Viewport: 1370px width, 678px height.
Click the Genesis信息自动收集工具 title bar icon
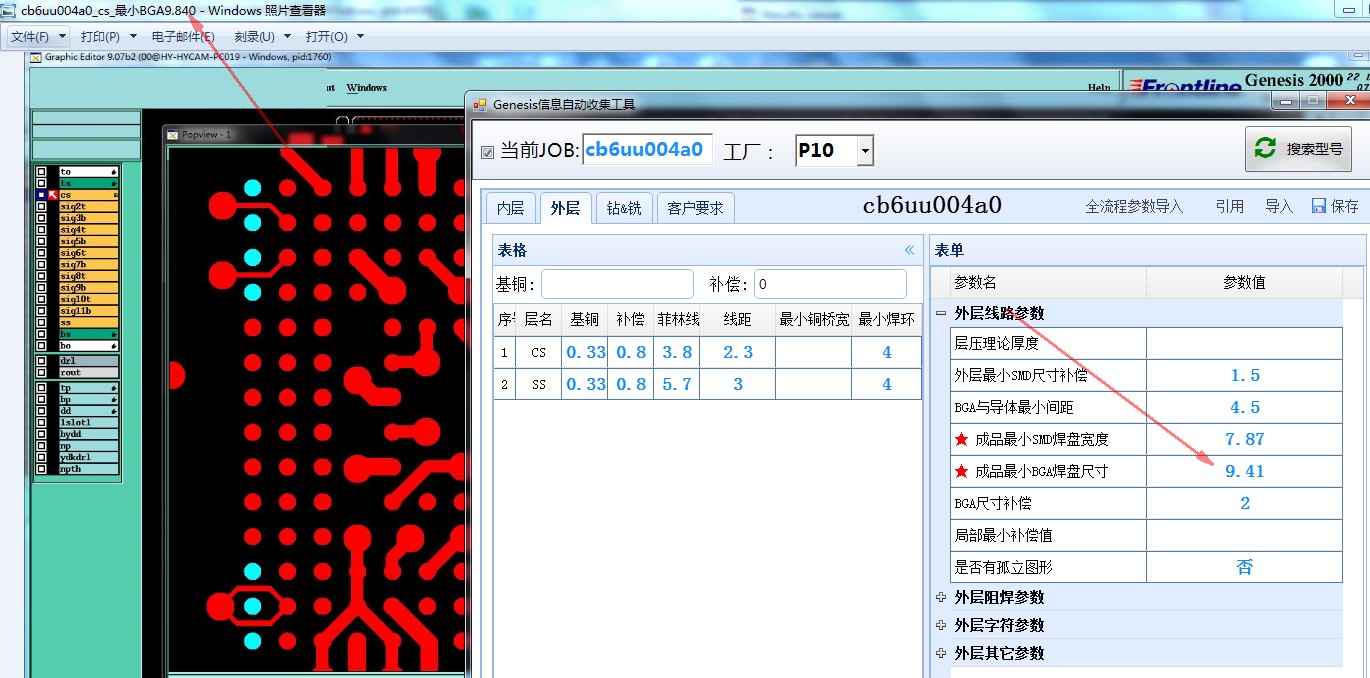[x=480, y=104]
